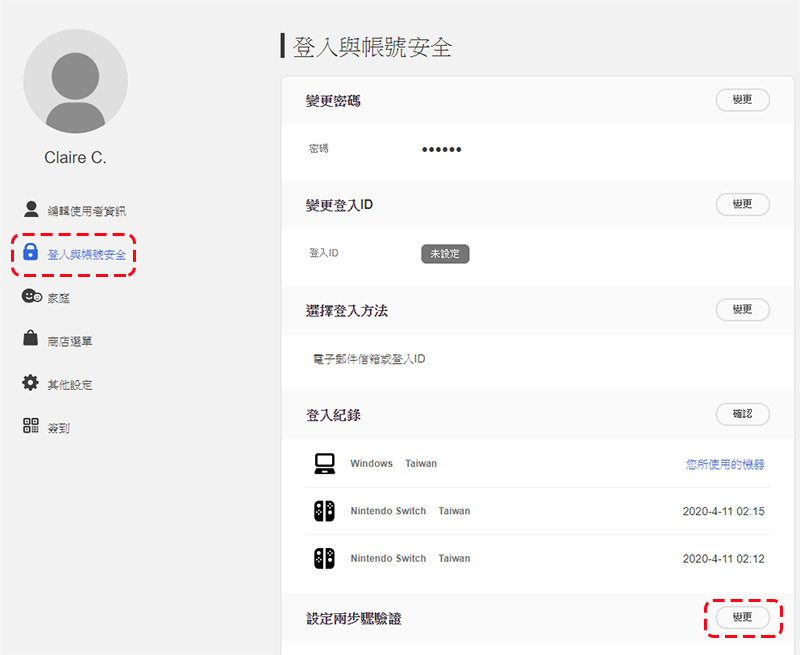Click the timestamp 2020-4-11 02:12
The height and width of the screenshot is (655, 800).
(x=723, y=559)
